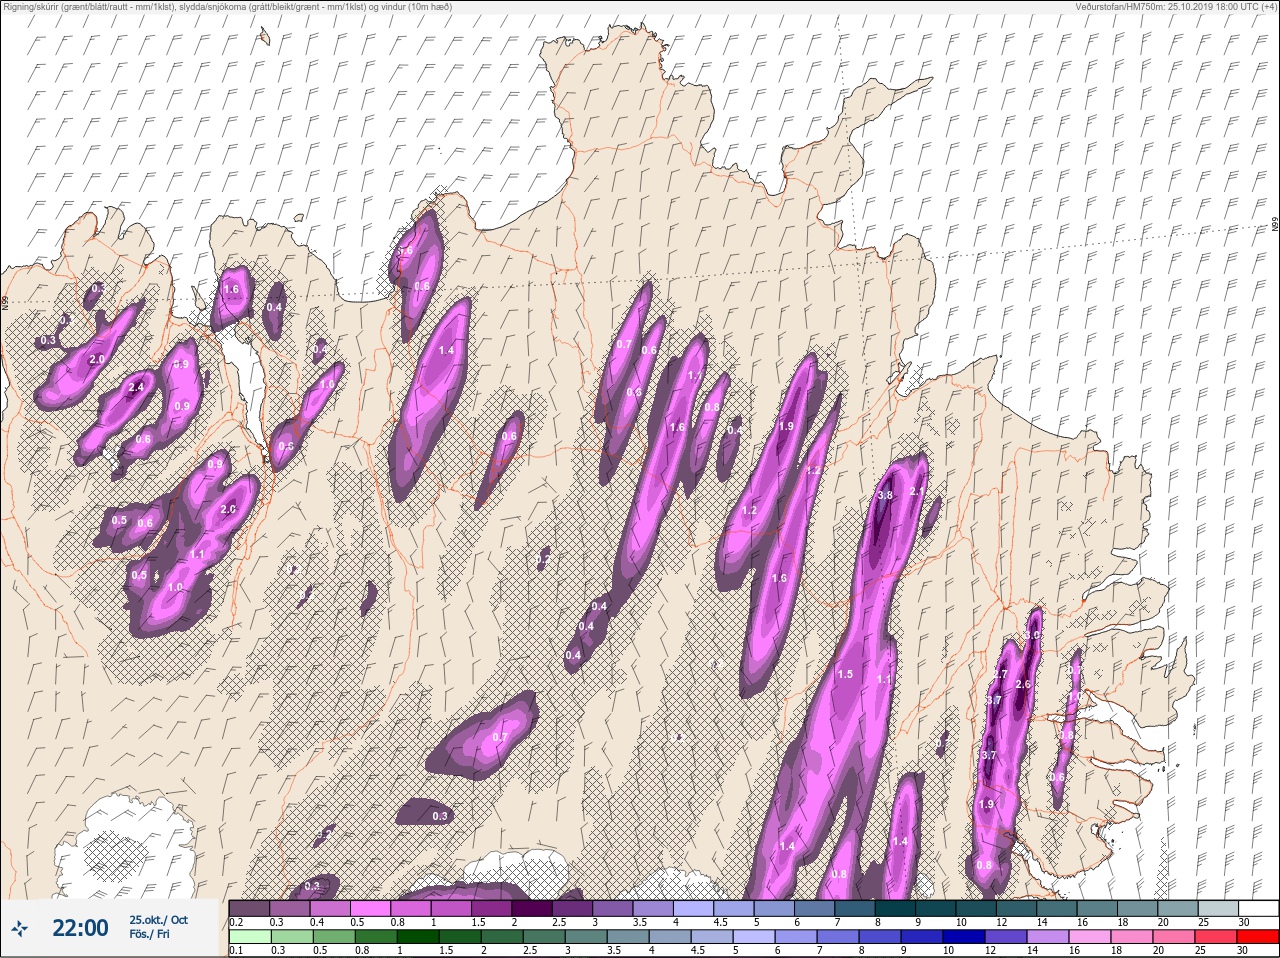Select the 2.6 precipitation value in the east
Screen dimensions: 1280x958
1023,684
